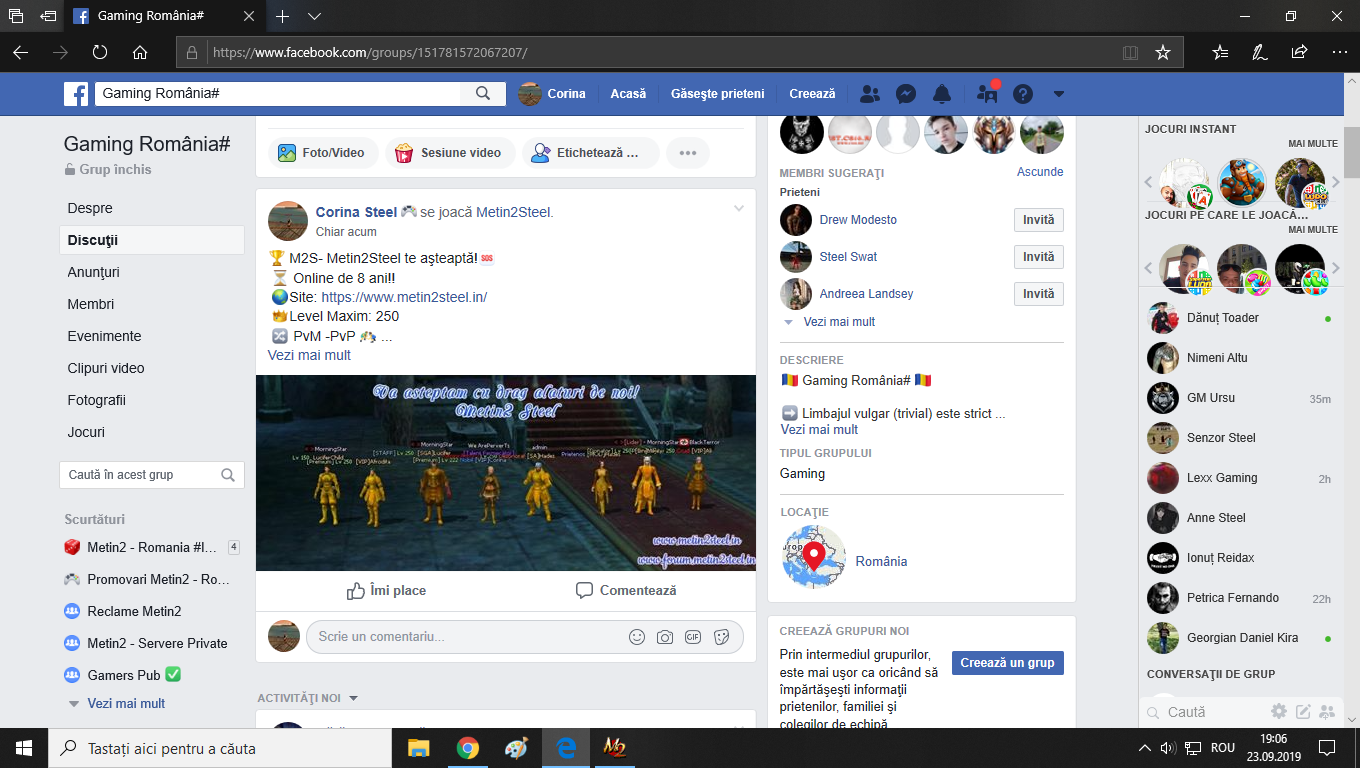Viewport: 1360px width, 768px height.
Task: Click the browser refresh button
Action: [x=100, y=52]
